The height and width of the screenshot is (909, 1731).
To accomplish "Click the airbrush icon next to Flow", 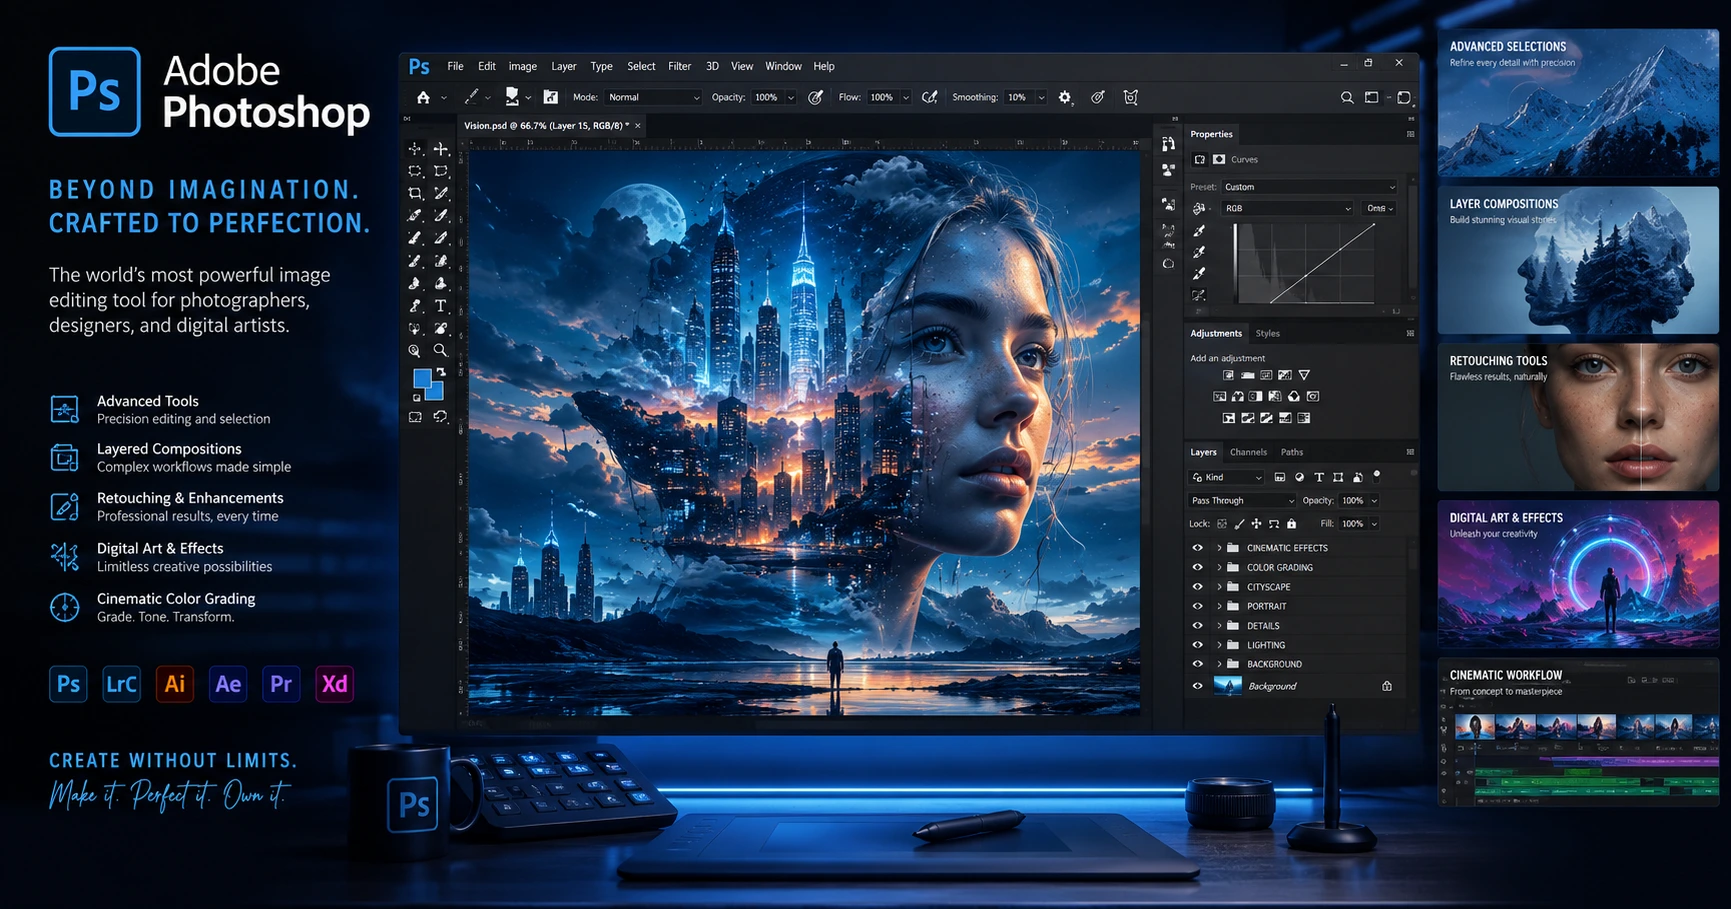I will pos(930,97).
